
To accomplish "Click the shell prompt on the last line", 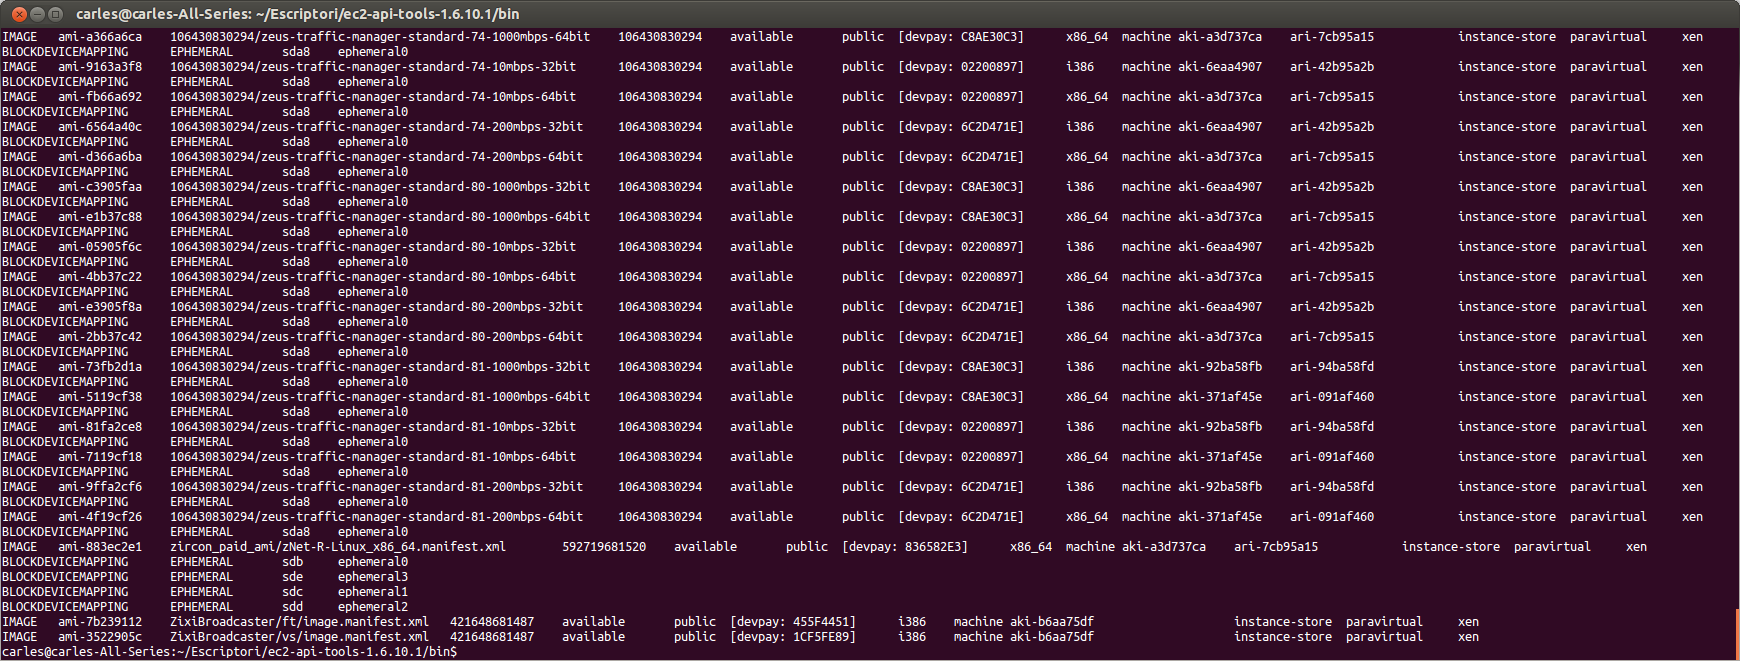I will point(229,652).
